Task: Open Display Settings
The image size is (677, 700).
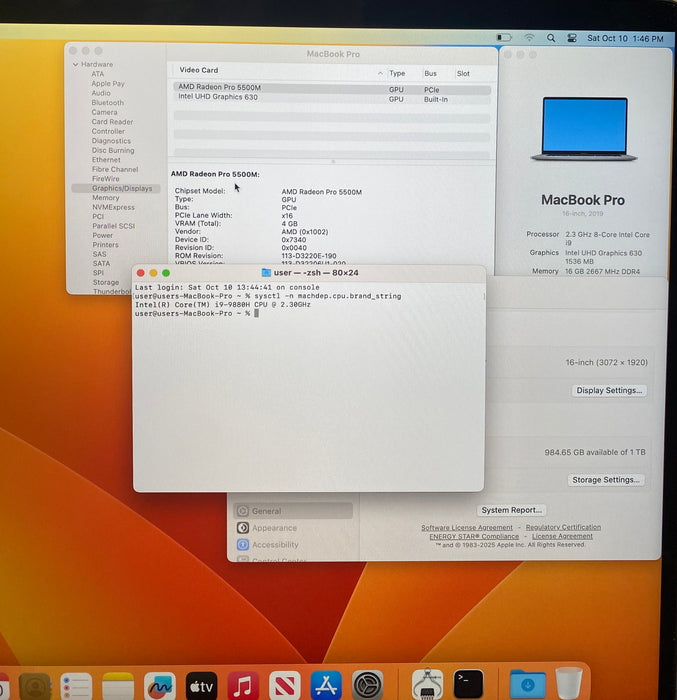Action: [609, 390]
